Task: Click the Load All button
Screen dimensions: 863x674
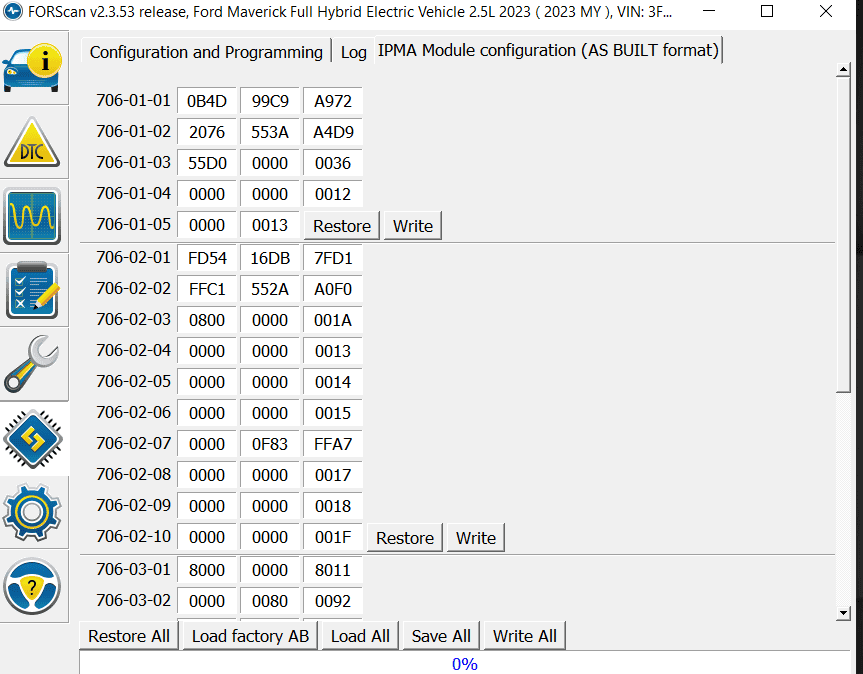Action: click(360, 635)
